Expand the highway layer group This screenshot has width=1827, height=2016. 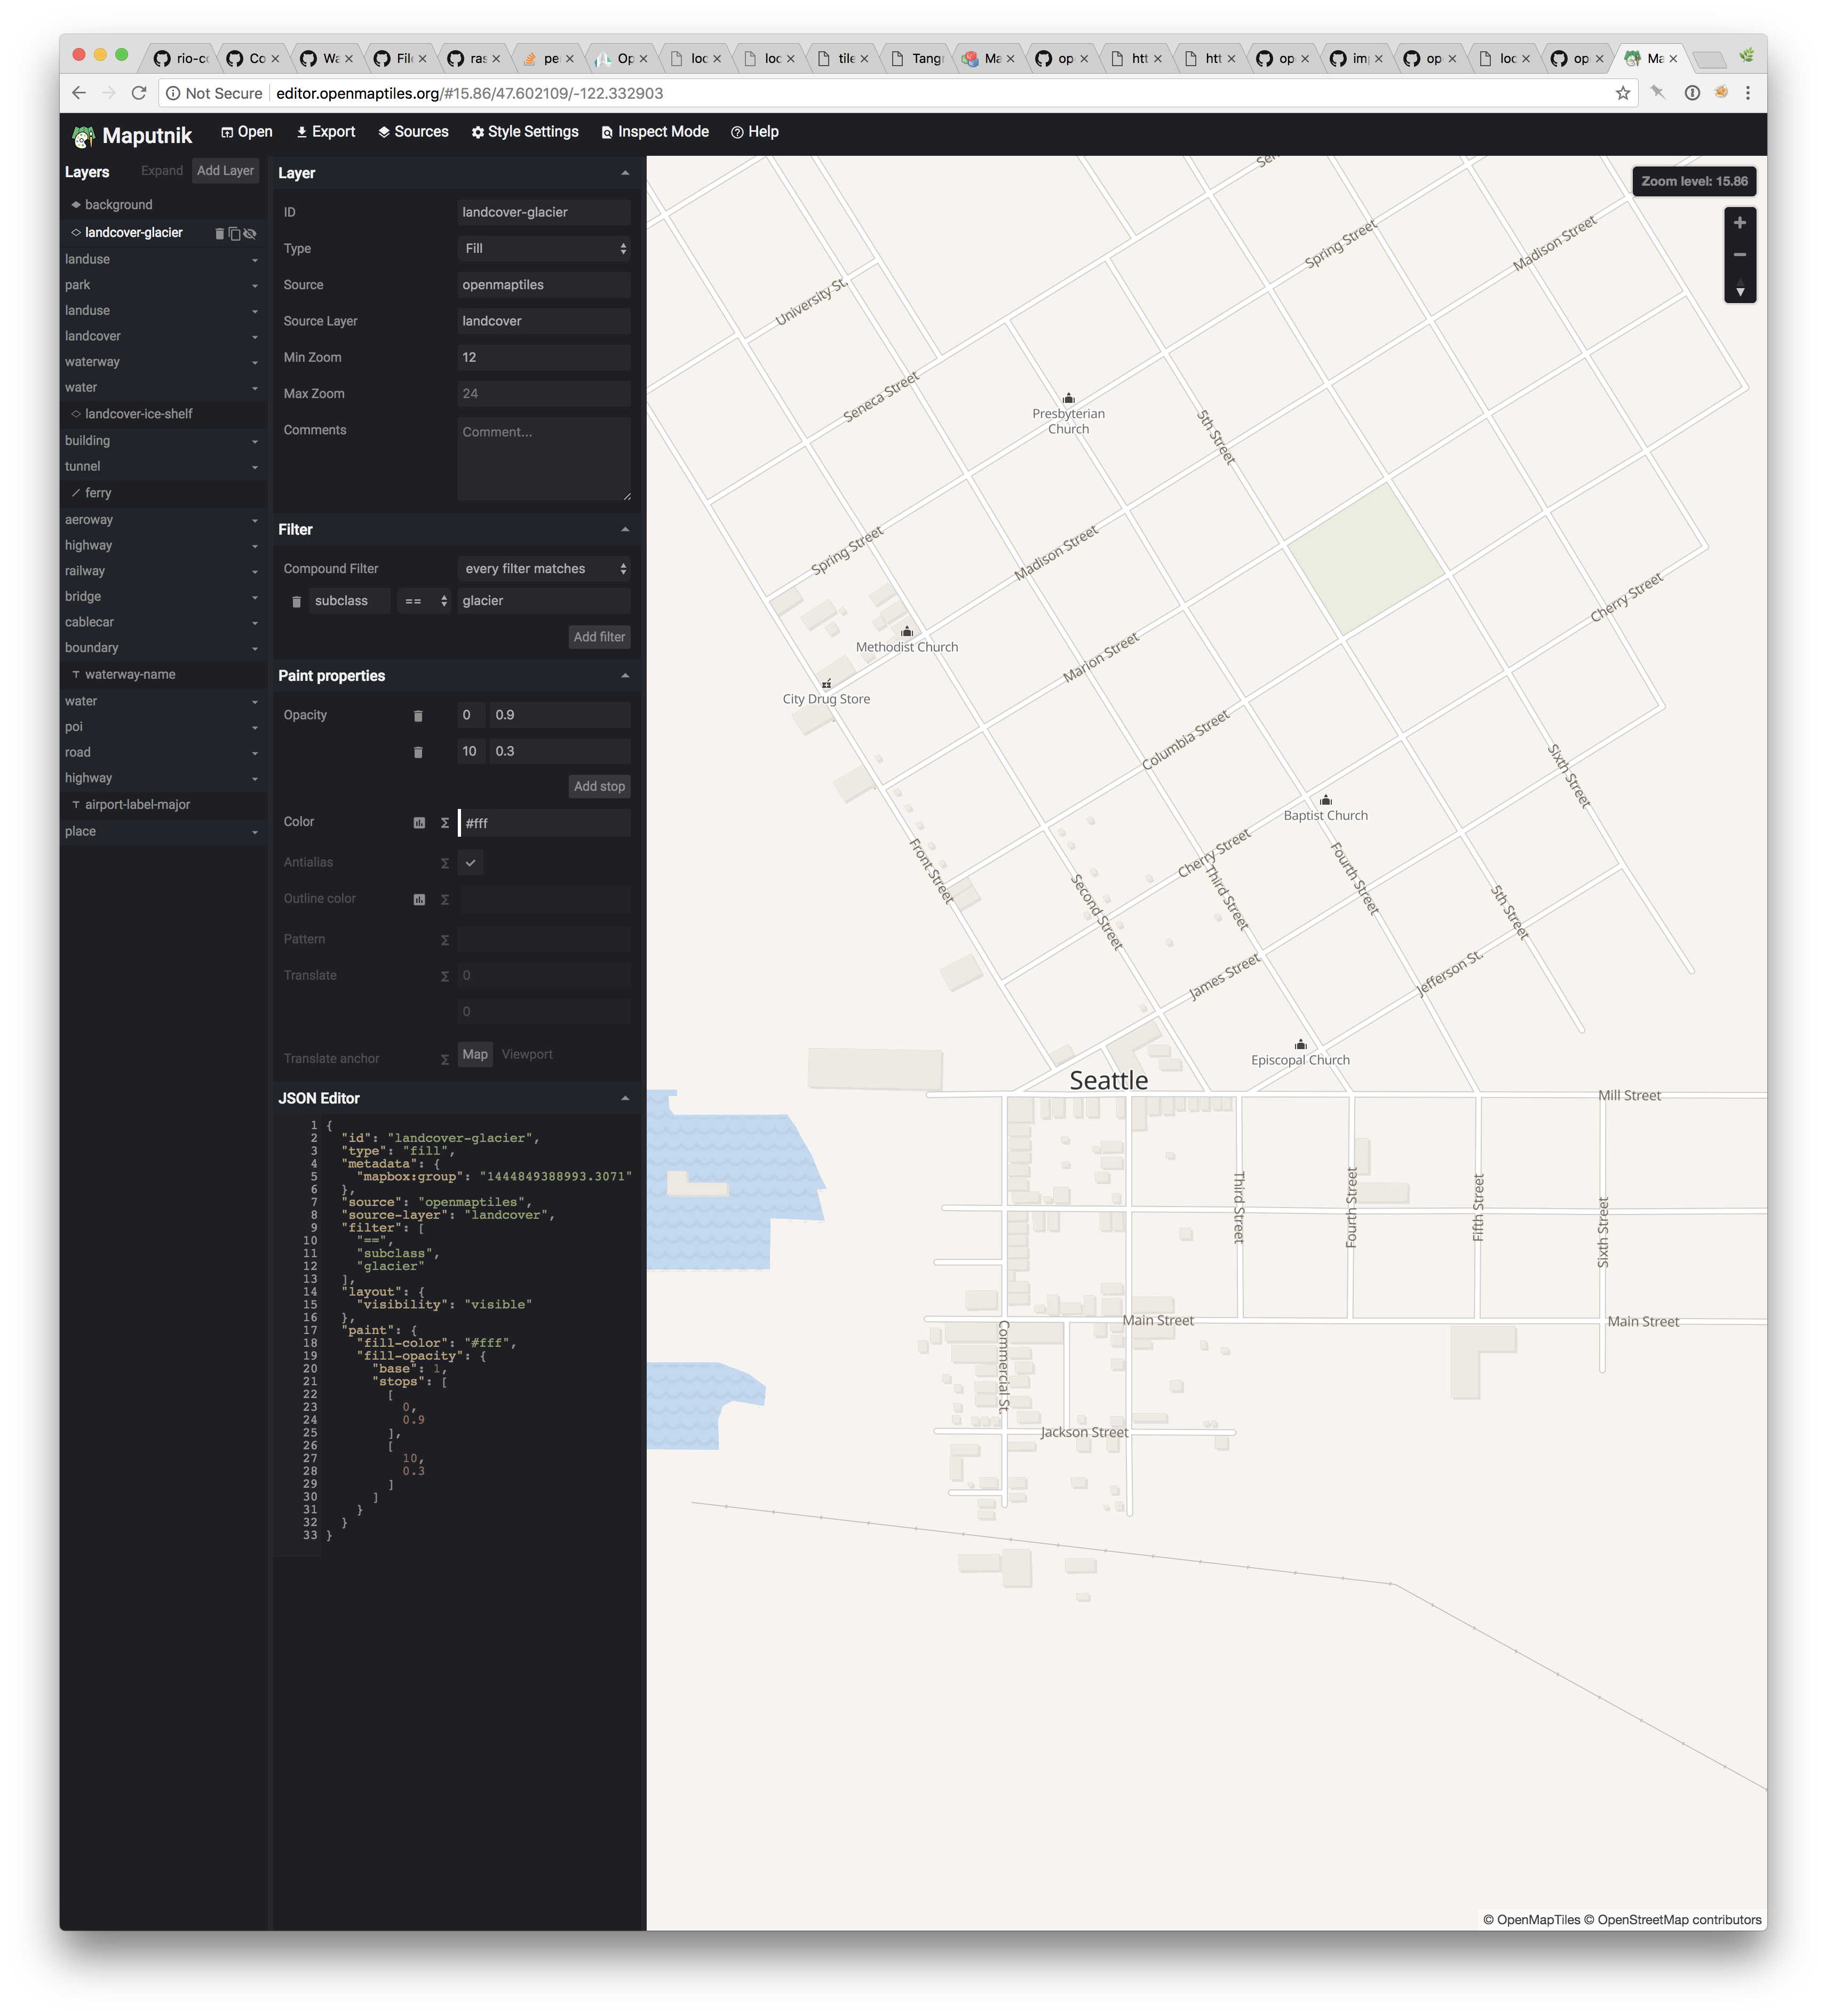[163, 545]
